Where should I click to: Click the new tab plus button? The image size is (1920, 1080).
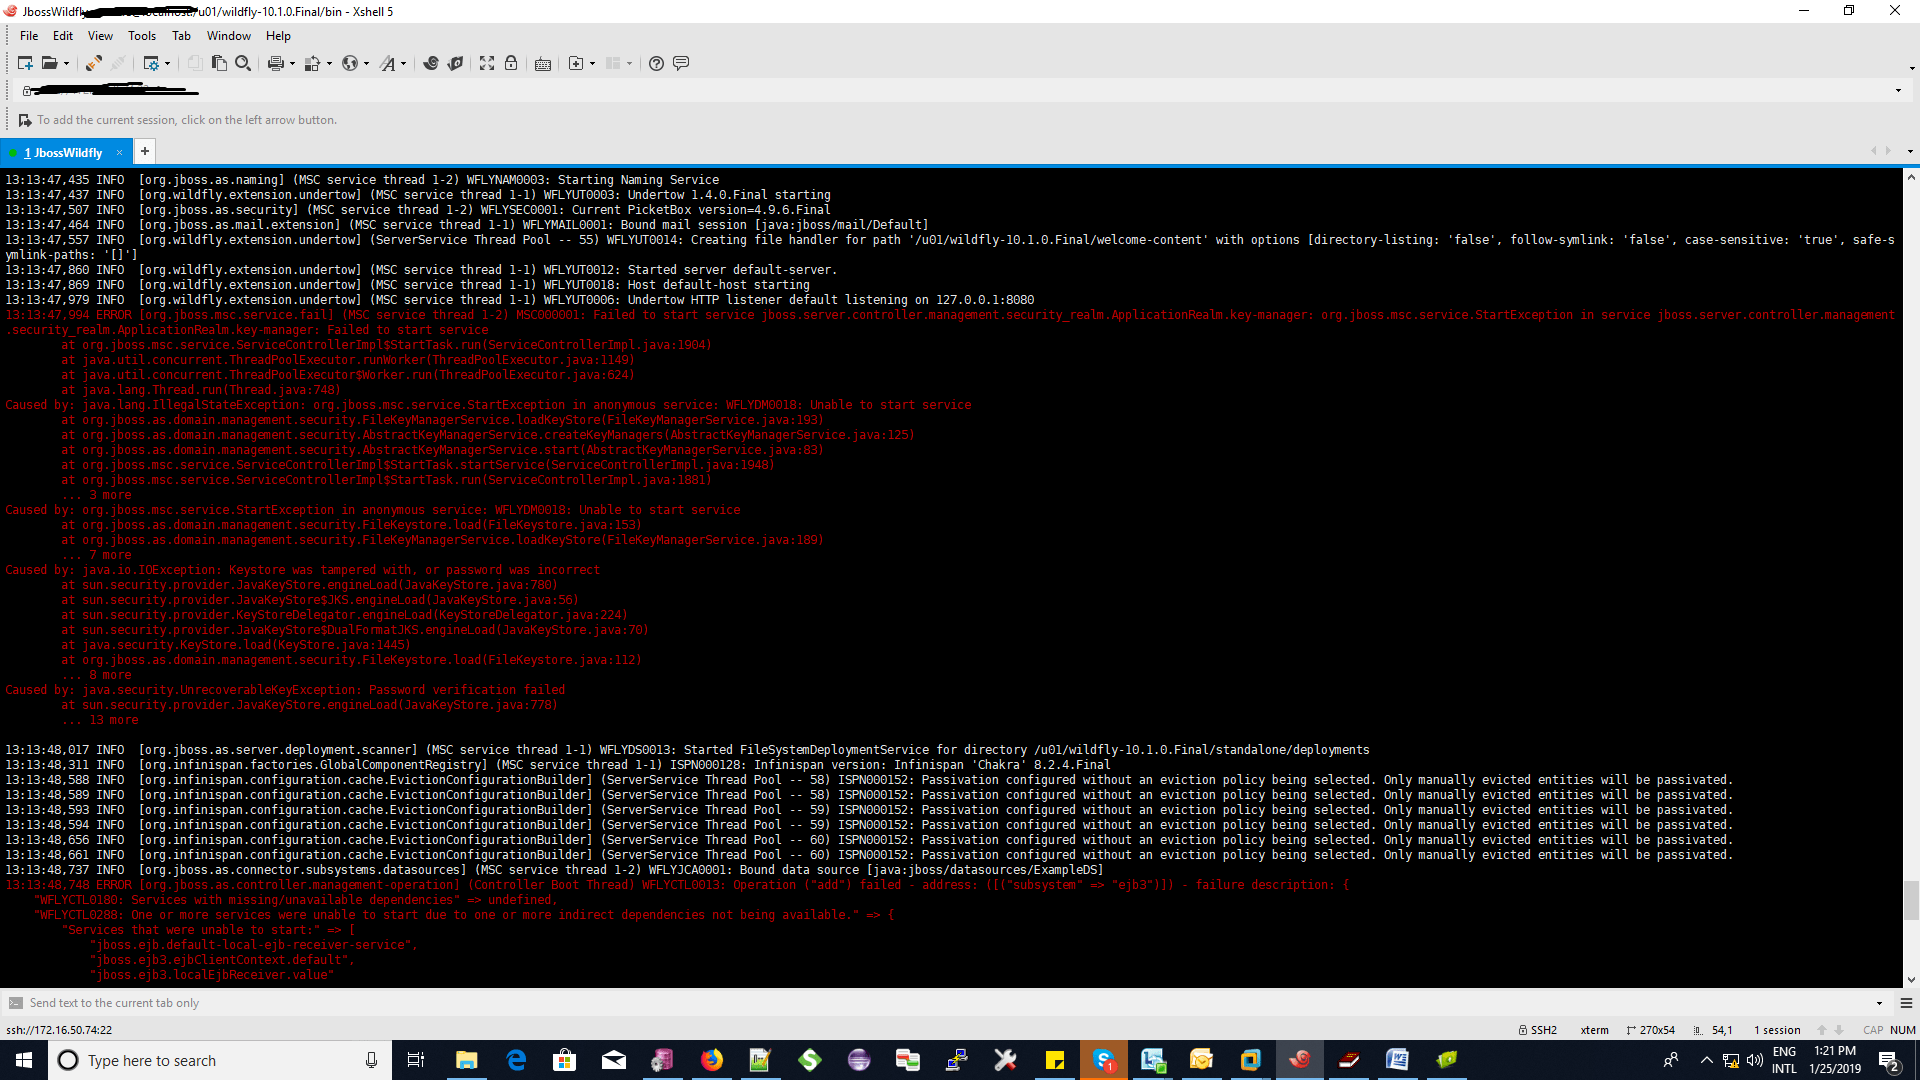pyautogui.click(x=144, y=151)
